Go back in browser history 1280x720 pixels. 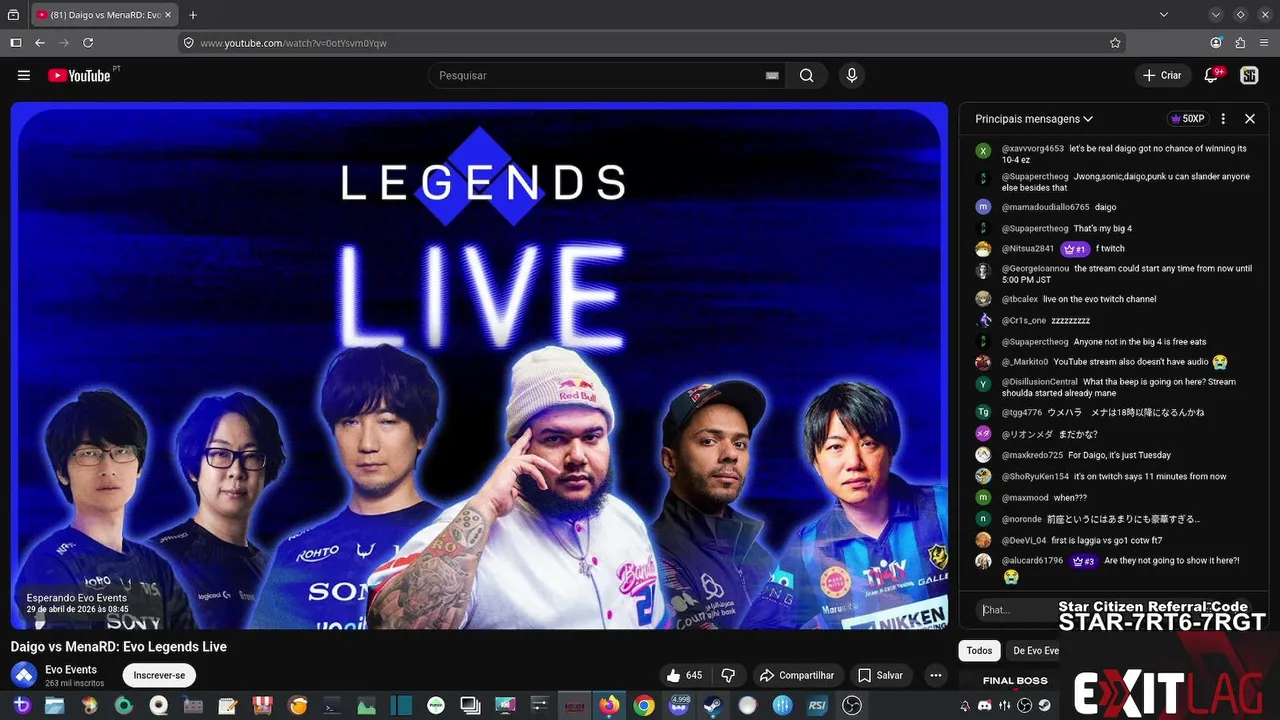pyautogui.click(x=40, y=43)
